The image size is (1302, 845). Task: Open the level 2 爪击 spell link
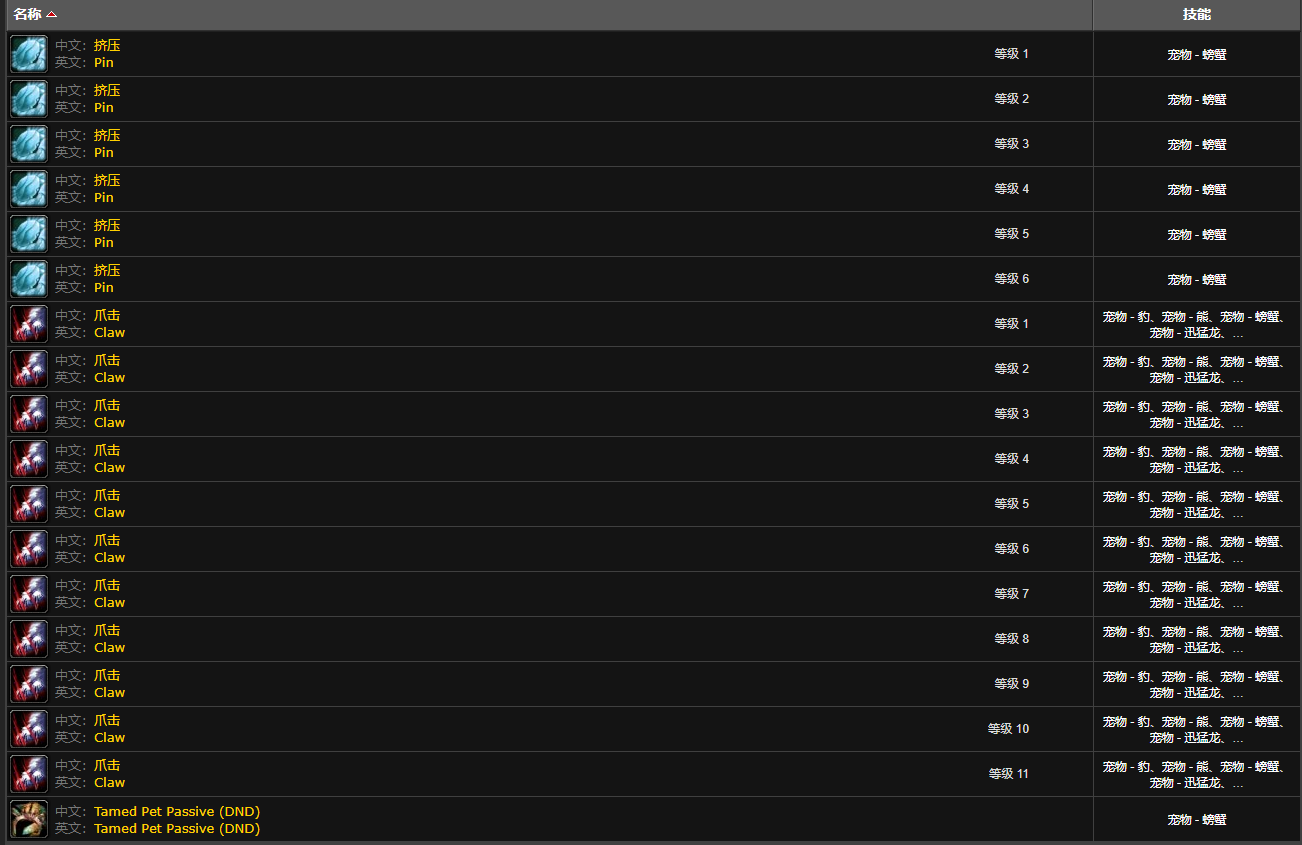pyautogui.click(x=107, y=360)
